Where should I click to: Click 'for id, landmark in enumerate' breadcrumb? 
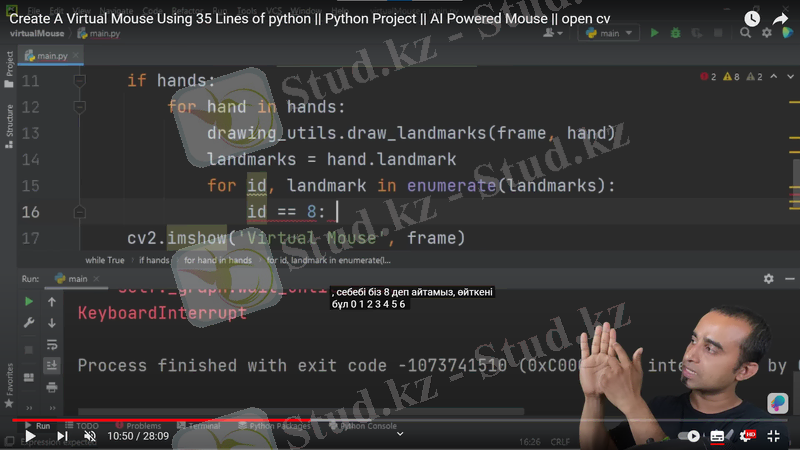point(329,260)
